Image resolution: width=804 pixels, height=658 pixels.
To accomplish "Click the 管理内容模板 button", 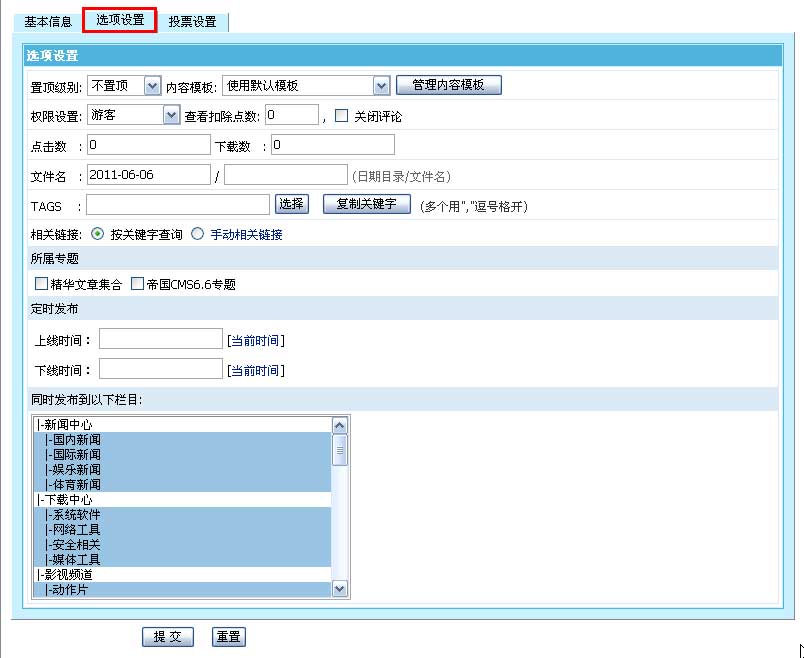I will click(448, 85).
